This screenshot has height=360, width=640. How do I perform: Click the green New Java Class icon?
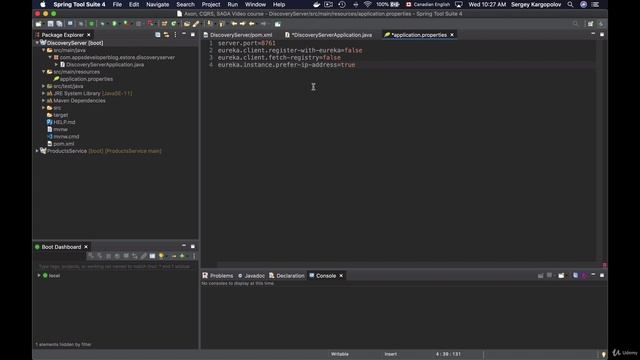pos(174,24)
